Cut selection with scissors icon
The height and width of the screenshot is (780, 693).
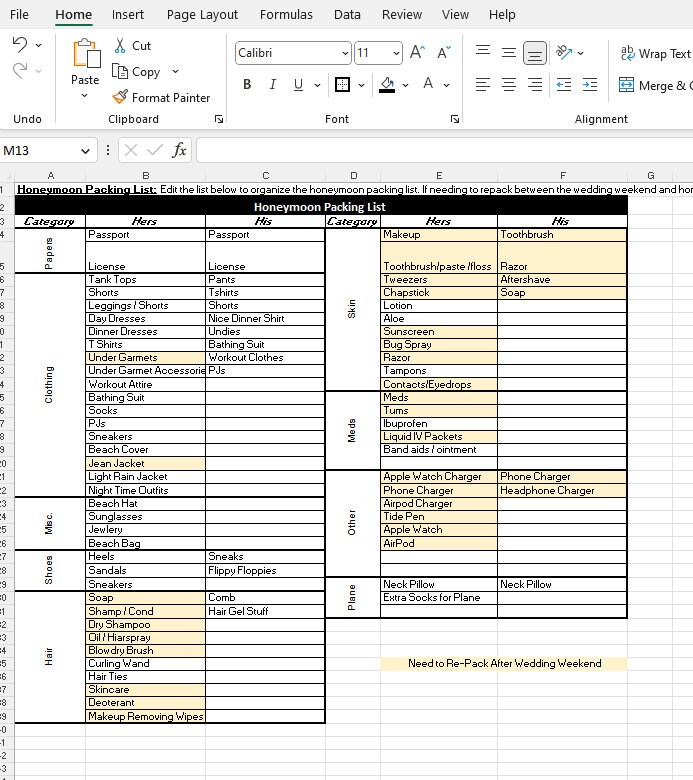click(x=120, y=46)
